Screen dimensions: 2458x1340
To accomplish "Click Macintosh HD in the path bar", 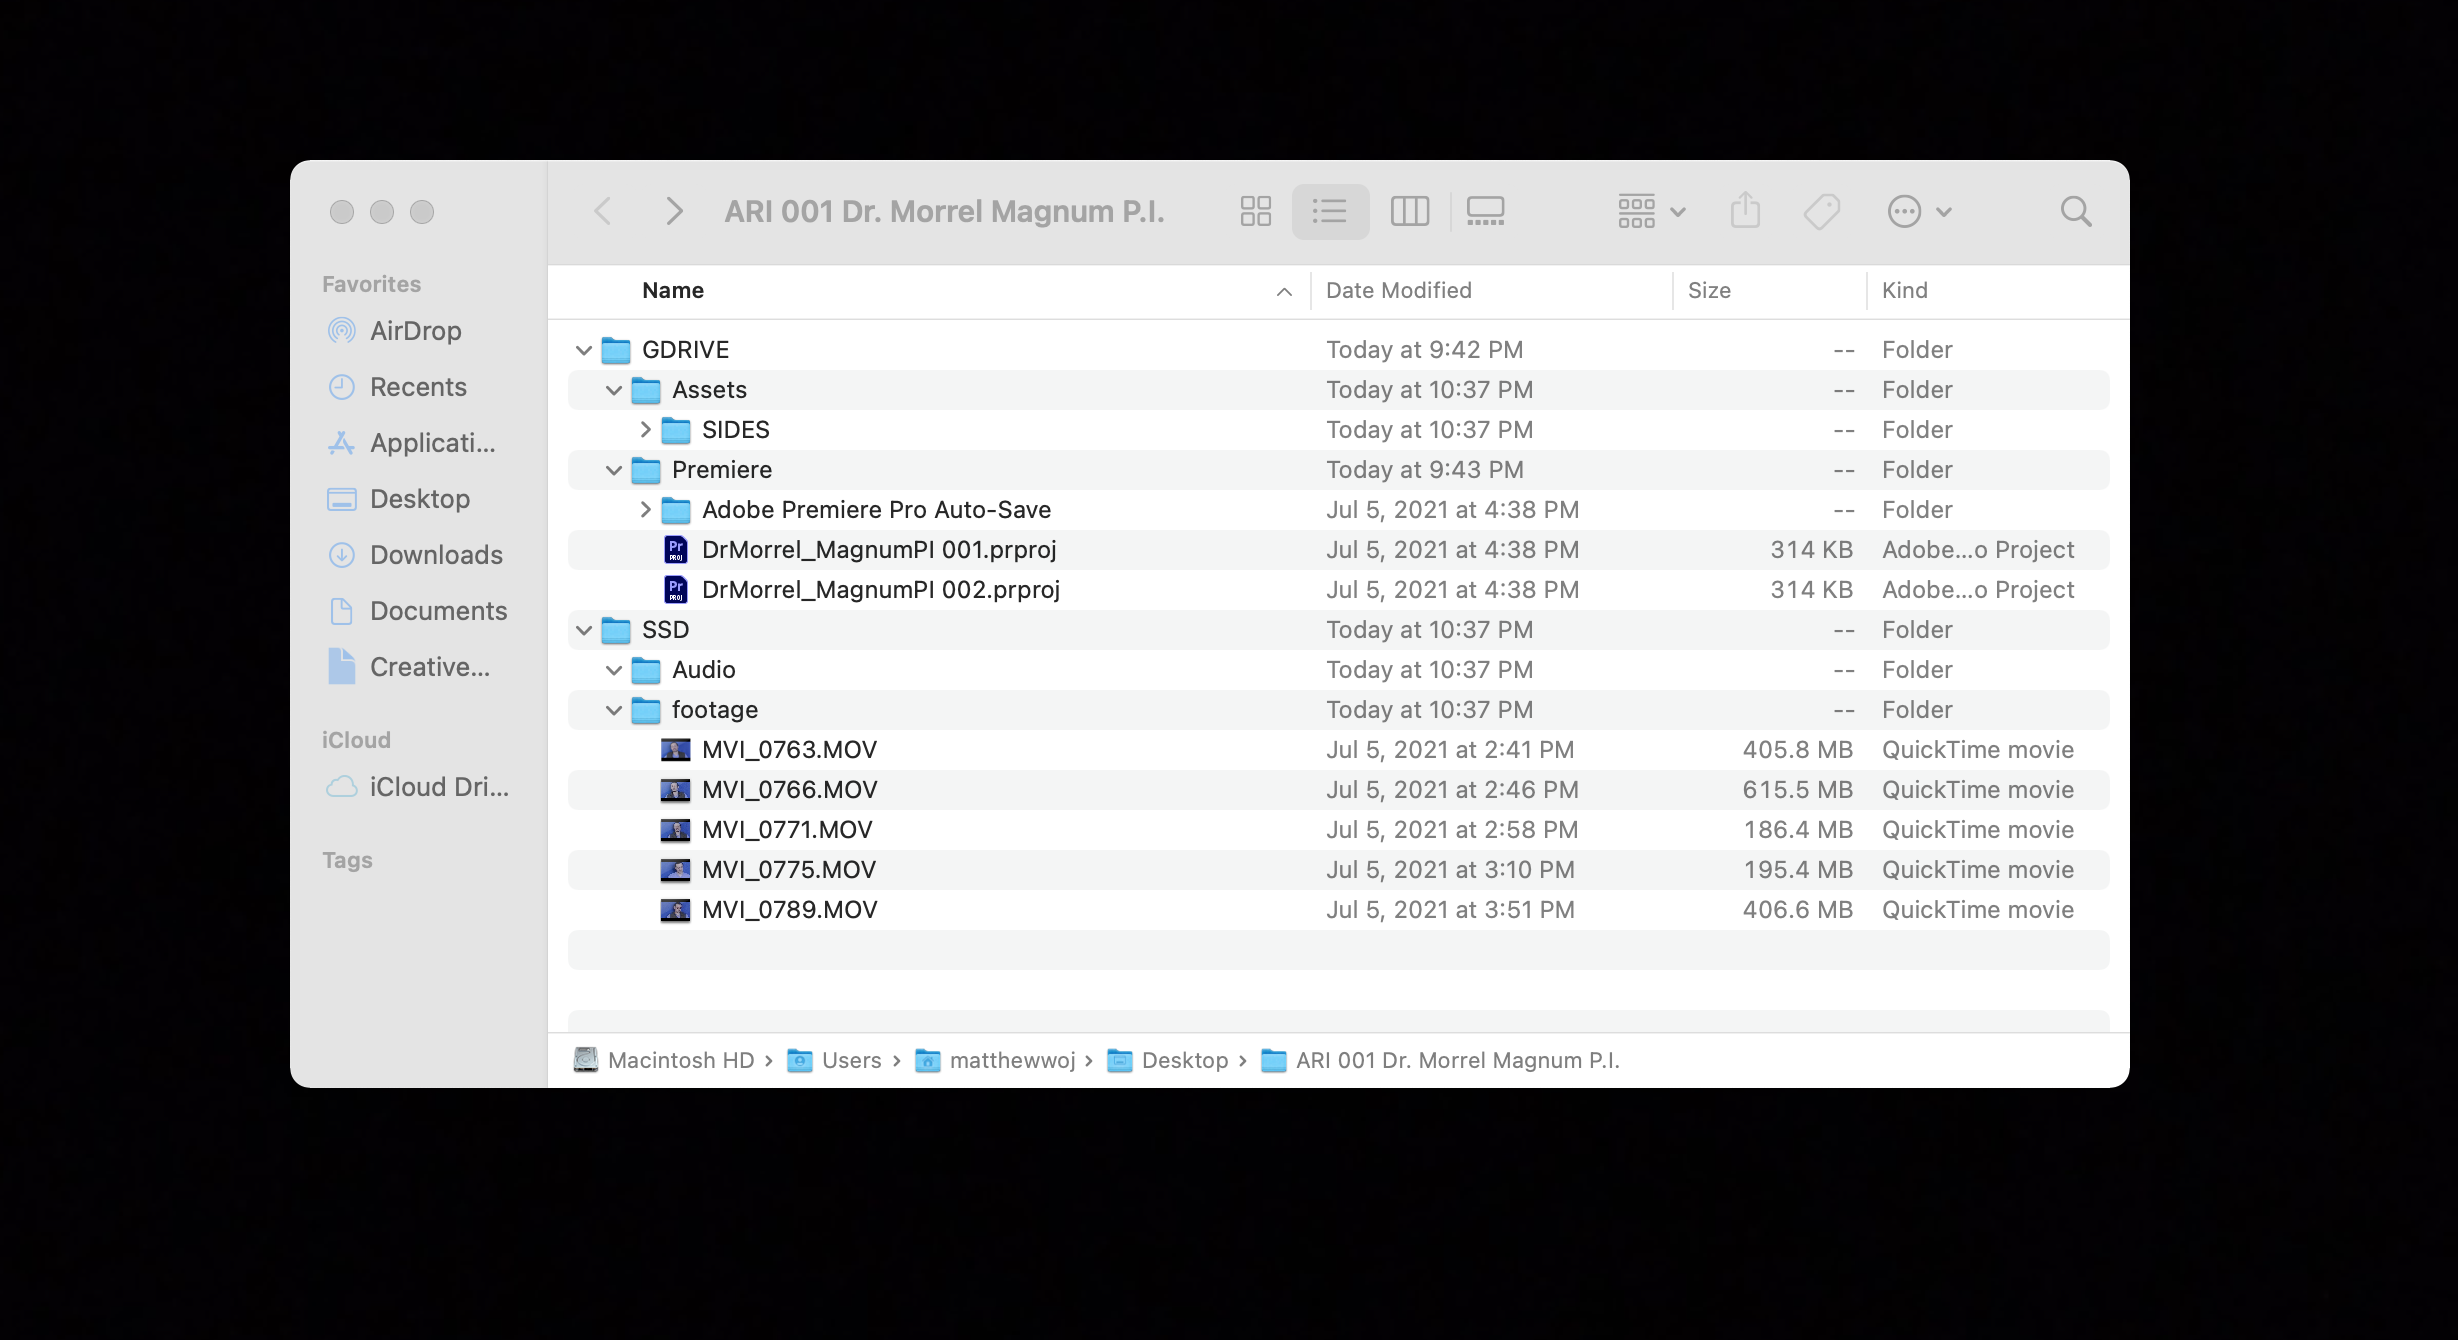I will (x=664, y=1060).
